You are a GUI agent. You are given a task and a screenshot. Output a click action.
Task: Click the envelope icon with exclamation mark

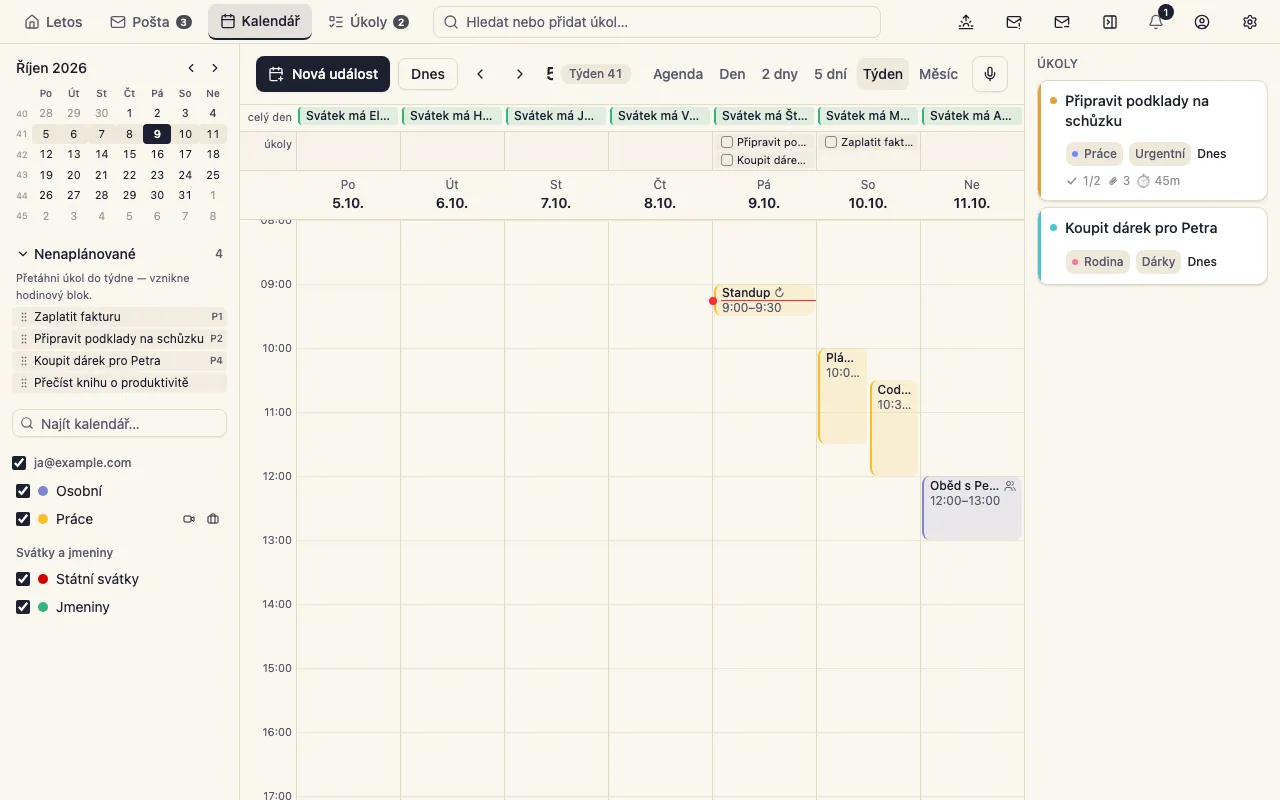click(x=1014, y=22)
